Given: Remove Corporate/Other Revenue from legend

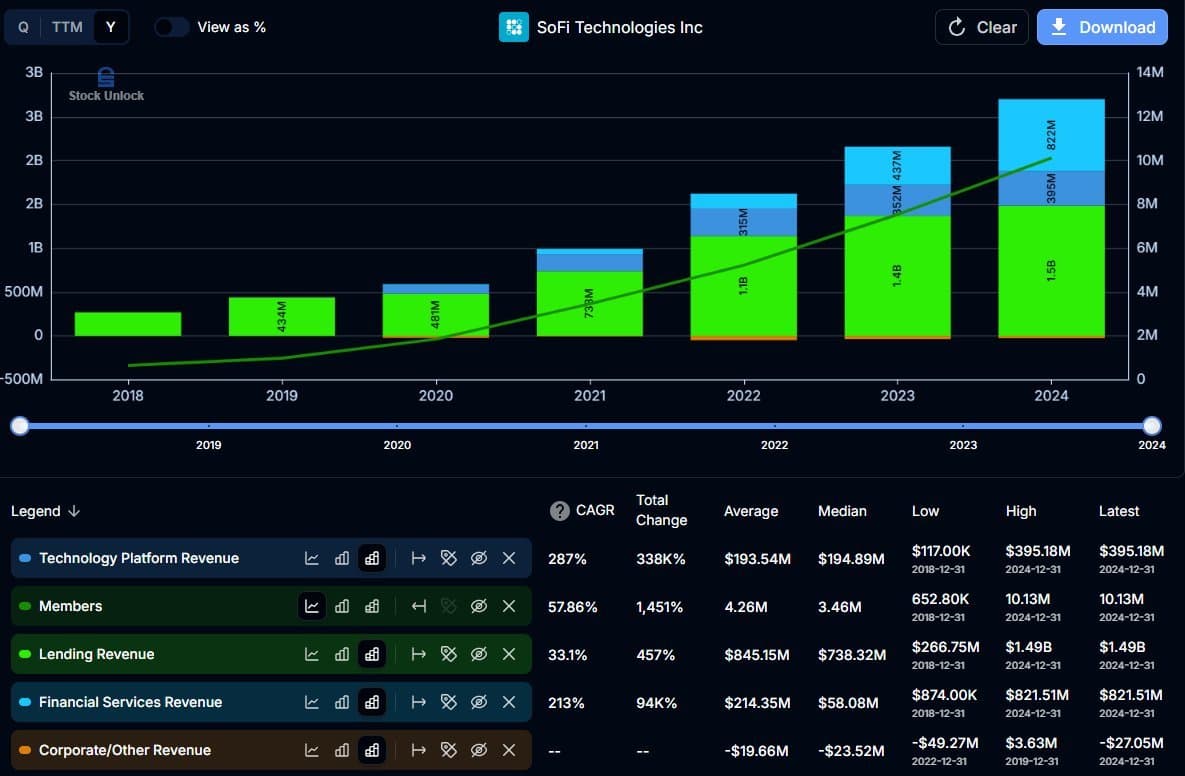Looking at the screenshot, I should click(509, 750).
